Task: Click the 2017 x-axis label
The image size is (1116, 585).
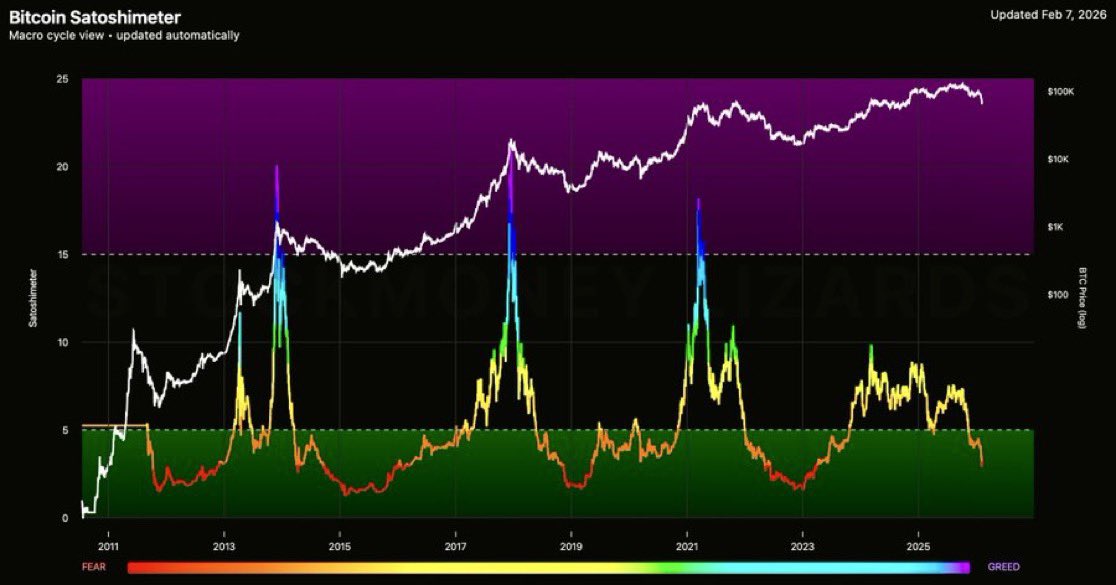Action: (456, 547)
